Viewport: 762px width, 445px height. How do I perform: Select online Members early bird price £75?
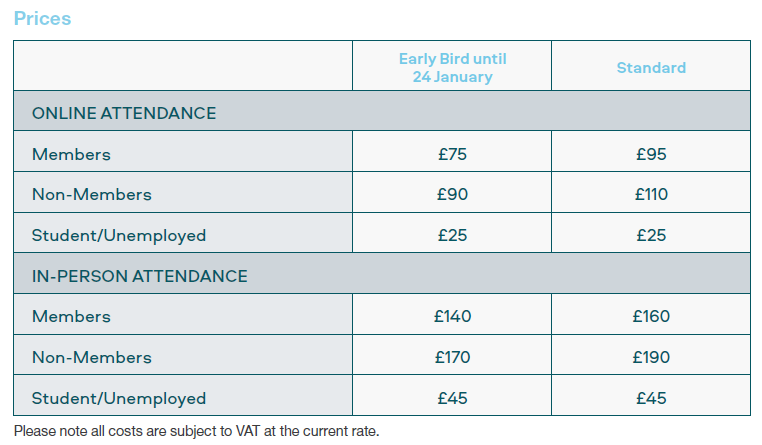pyautogui.click(x=452, y=154)
